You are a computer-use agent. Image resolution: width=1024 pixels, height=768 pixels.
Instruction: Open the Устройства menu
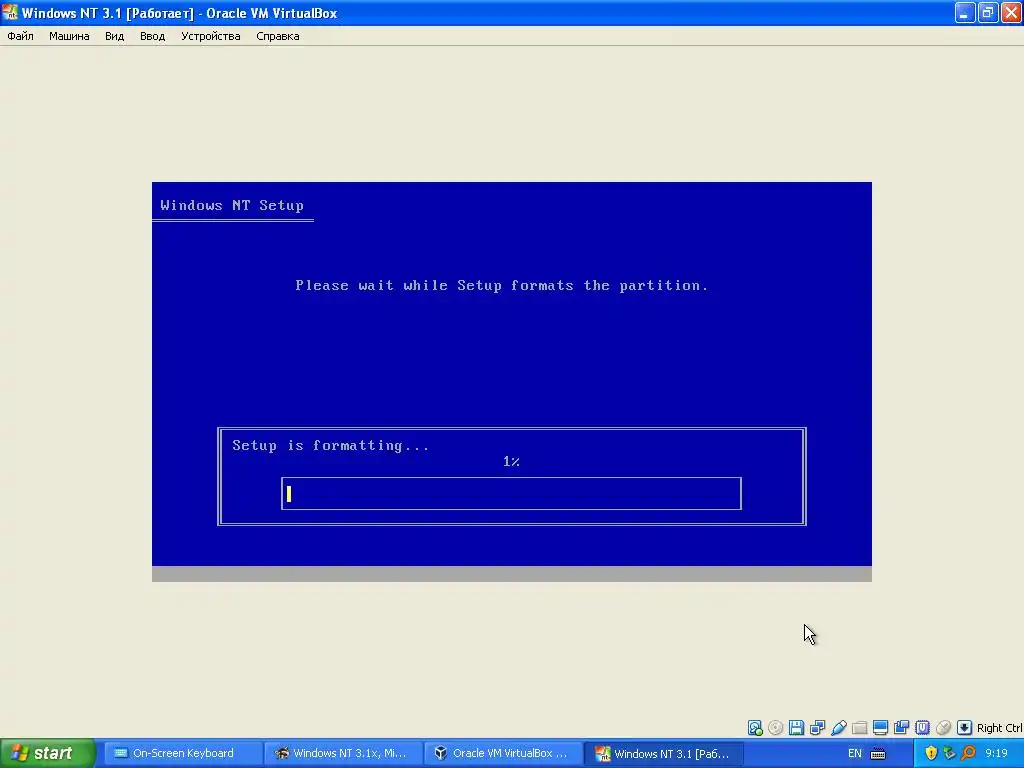pyautogui.click(x=210, y=36)
